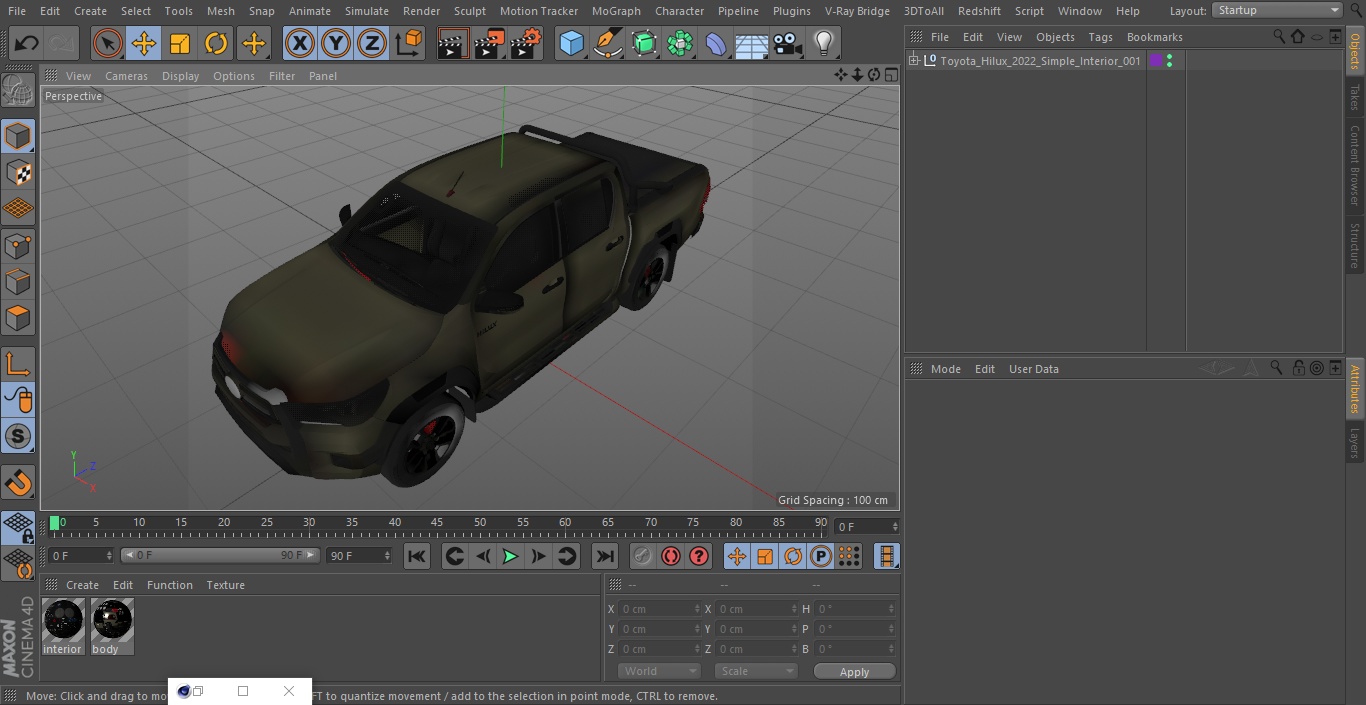Toggle Enable Snap magnet icon
Screen dimensions: 1366x705
point(18,482)
